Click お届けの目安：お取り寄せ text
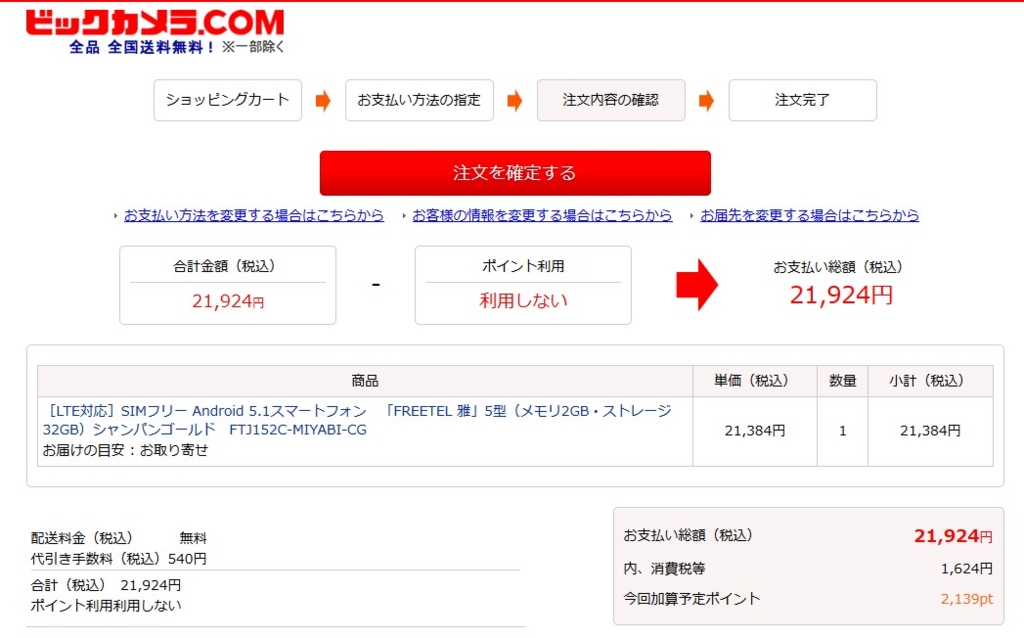Screen dimensions: 1024x638 point(125,450)
